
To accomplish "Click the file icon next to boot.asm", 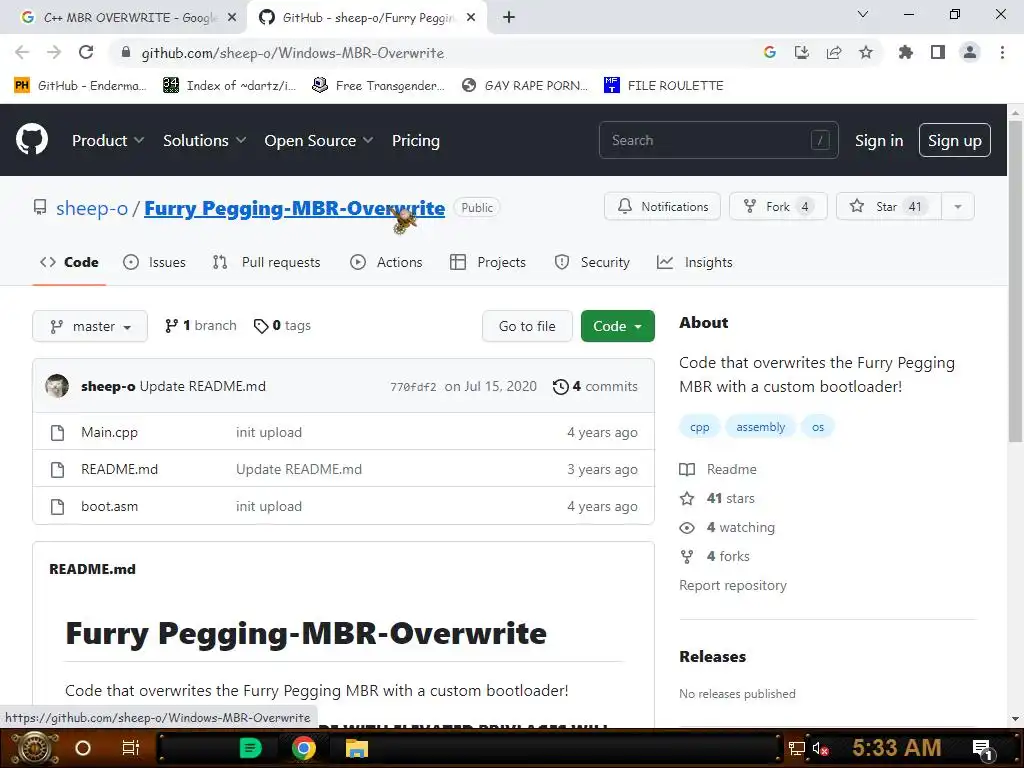I will tap(57, 506).
